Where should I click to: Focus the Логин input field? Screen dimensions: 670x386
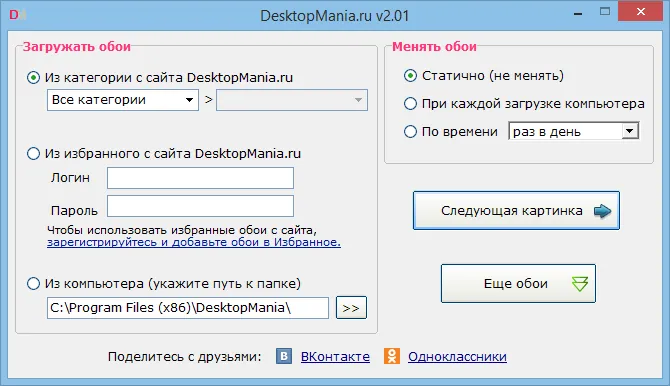point(200,178)
